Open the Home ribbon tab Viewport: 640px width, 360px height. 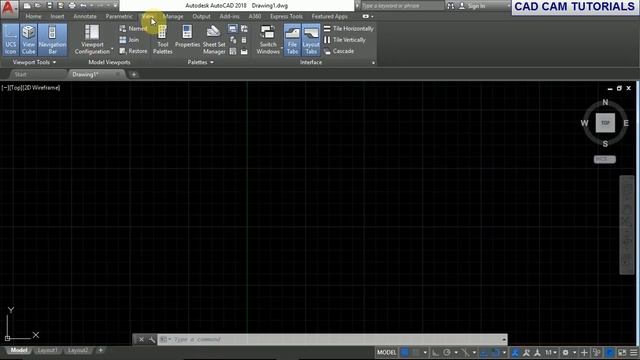click(x=33, y=16)
